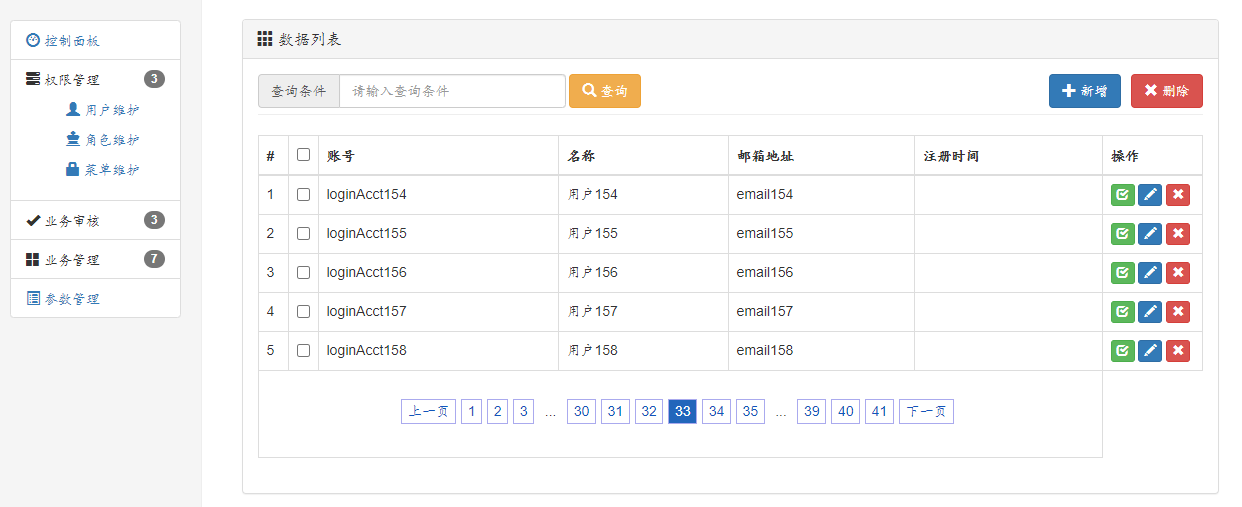Click the list icon beside 参数管理
Screen dimensions: 1242x507
tap(33, 298)
